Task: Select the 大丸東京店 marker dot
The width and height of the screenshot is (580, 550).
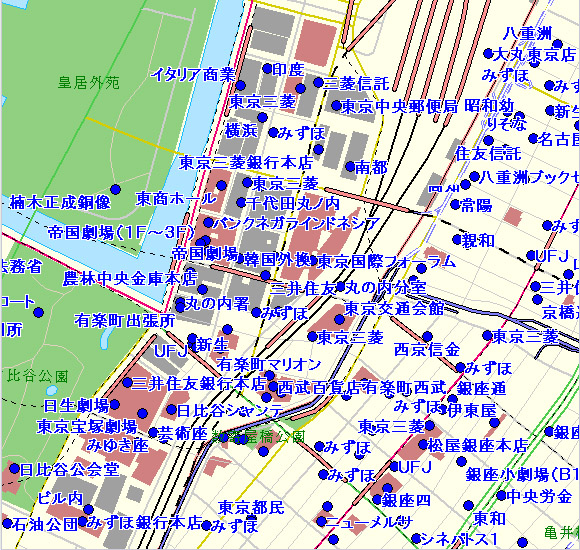Action: click(488, 53)
